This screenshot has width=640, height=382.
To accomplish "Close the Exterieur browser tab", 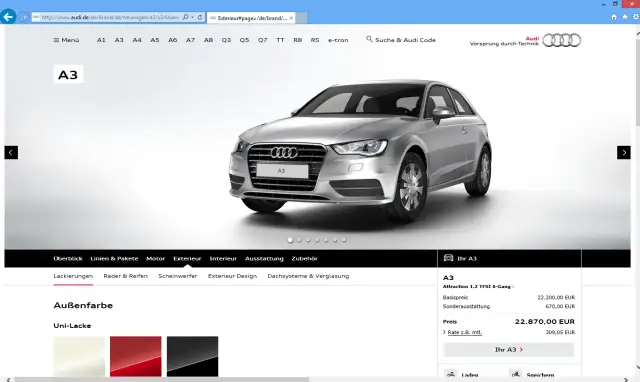I will (291, 18).
